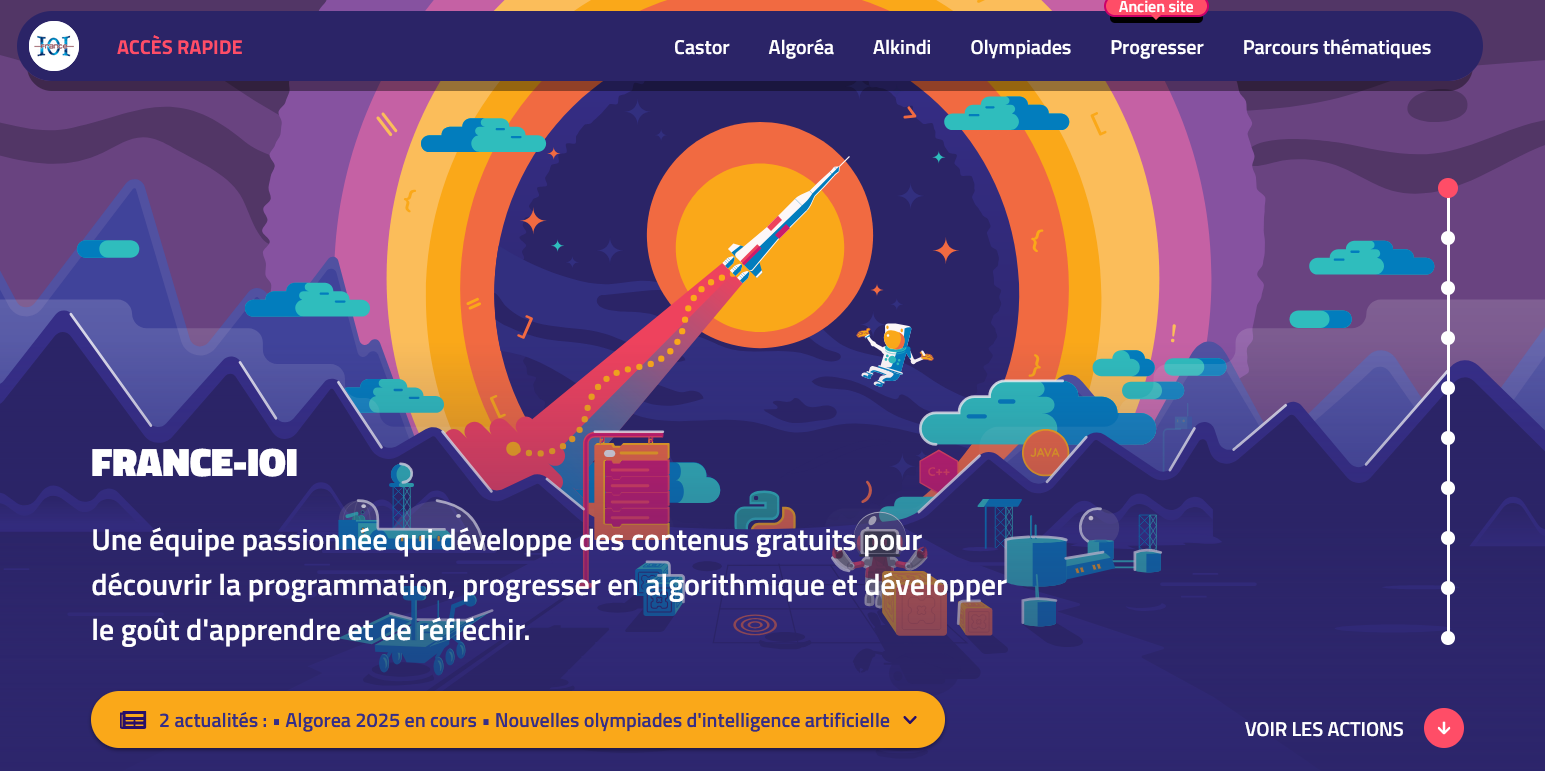Select the first pink section dot
Image resolution: width=1545 pixels, height=771 pixels.
pyautogui.click(x=1448, y=188)
